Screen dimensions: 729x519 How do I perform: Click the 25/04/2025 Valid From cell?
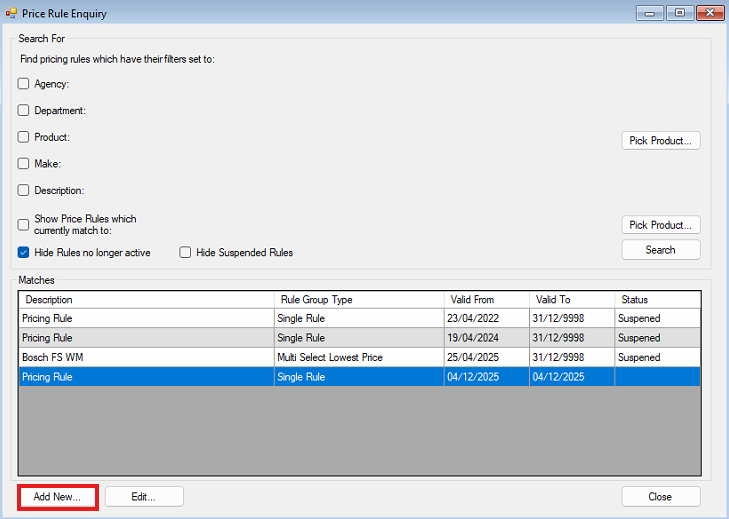[487, 357]
